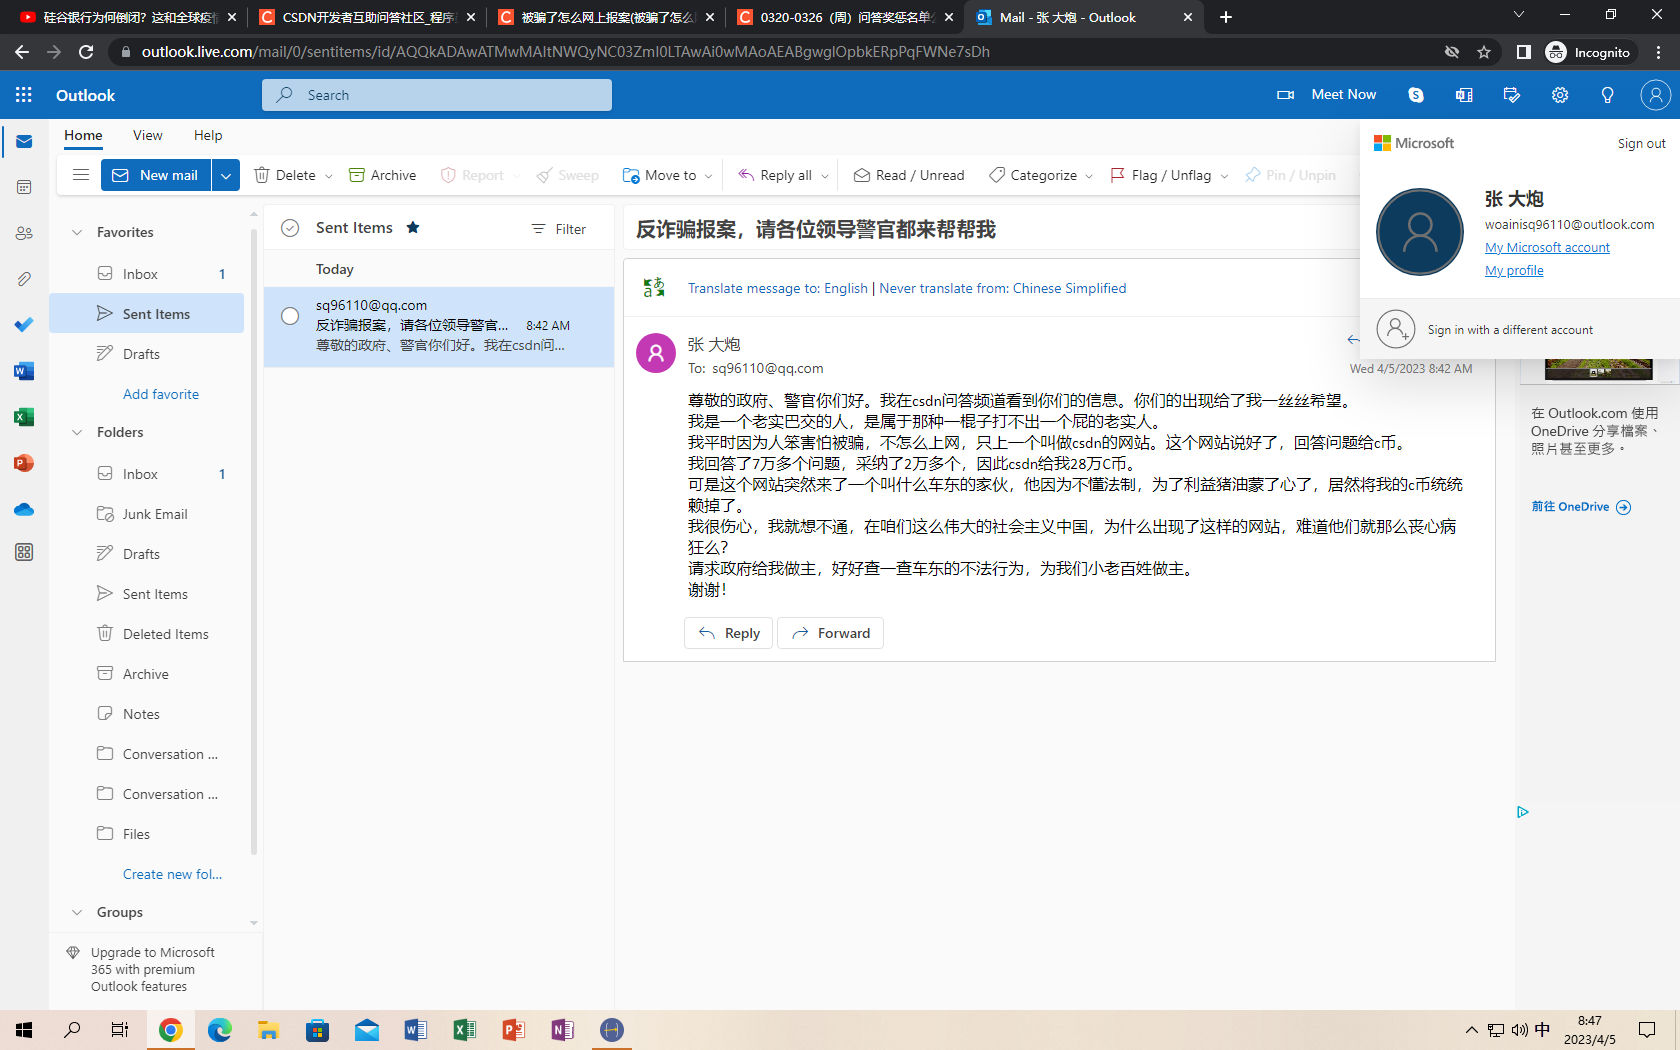Click the account avatar in Outlook header
Screen dimensions: 1680x1050
(x=1656, y=95)
